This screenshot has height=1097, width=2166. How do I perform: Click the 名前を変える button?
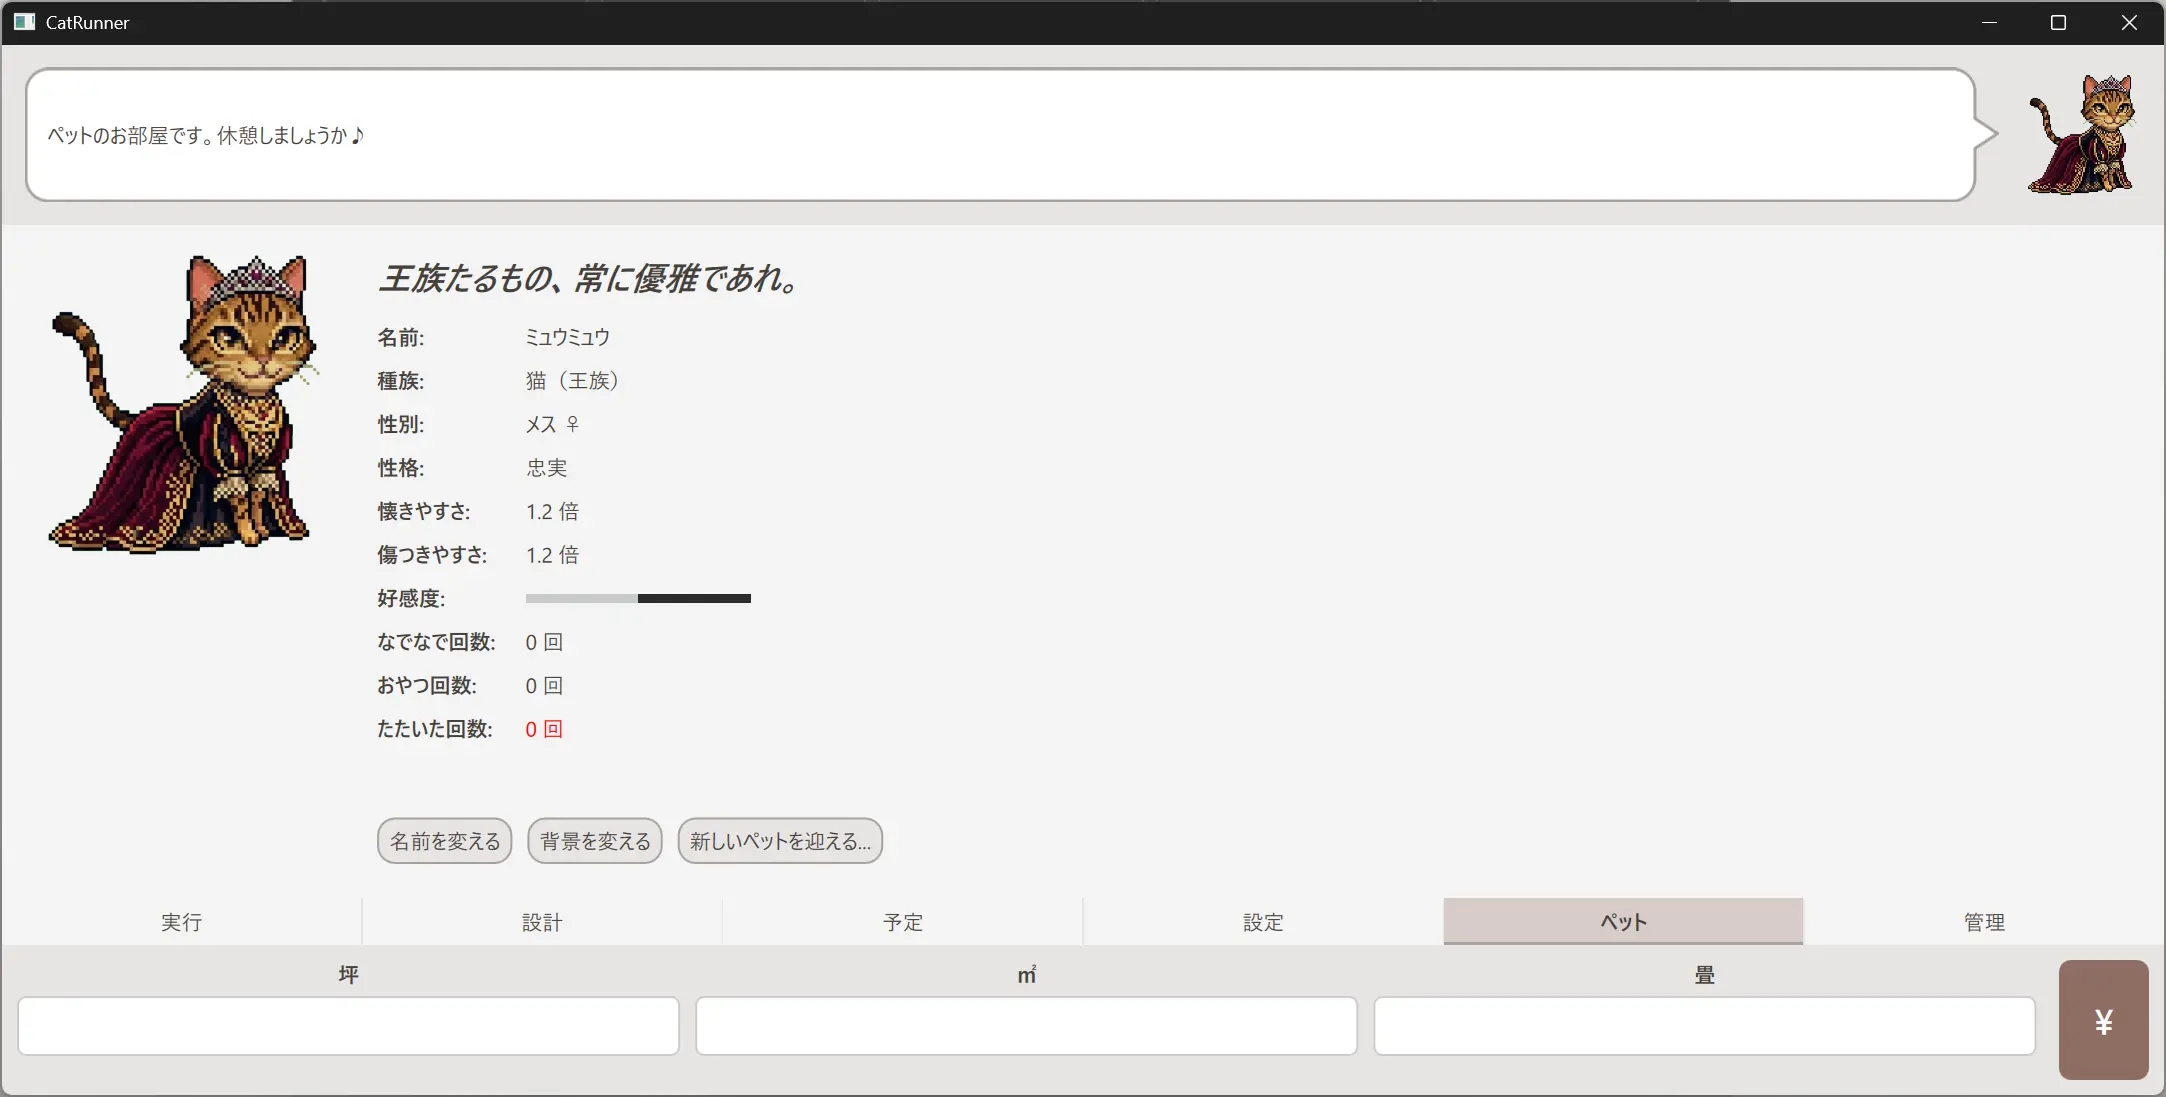pyautogui.click(x=445, y=841)
